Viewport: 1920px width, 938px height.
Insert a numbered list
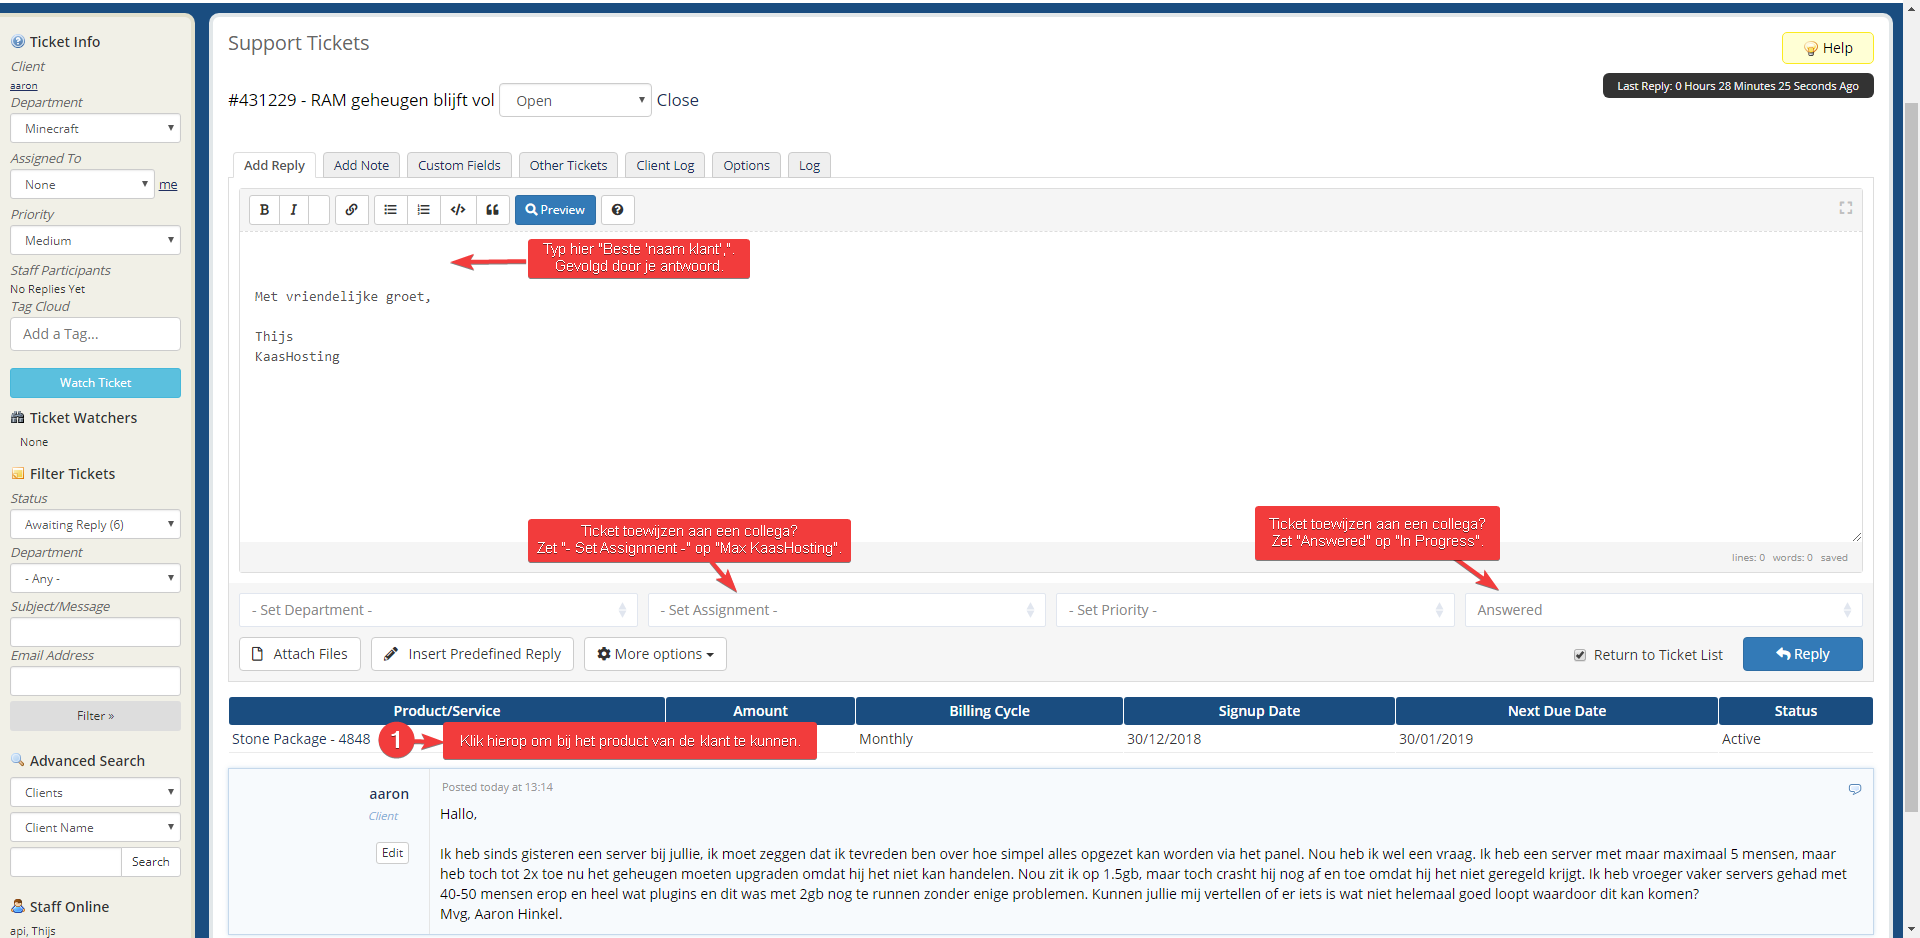pos(424,210)
